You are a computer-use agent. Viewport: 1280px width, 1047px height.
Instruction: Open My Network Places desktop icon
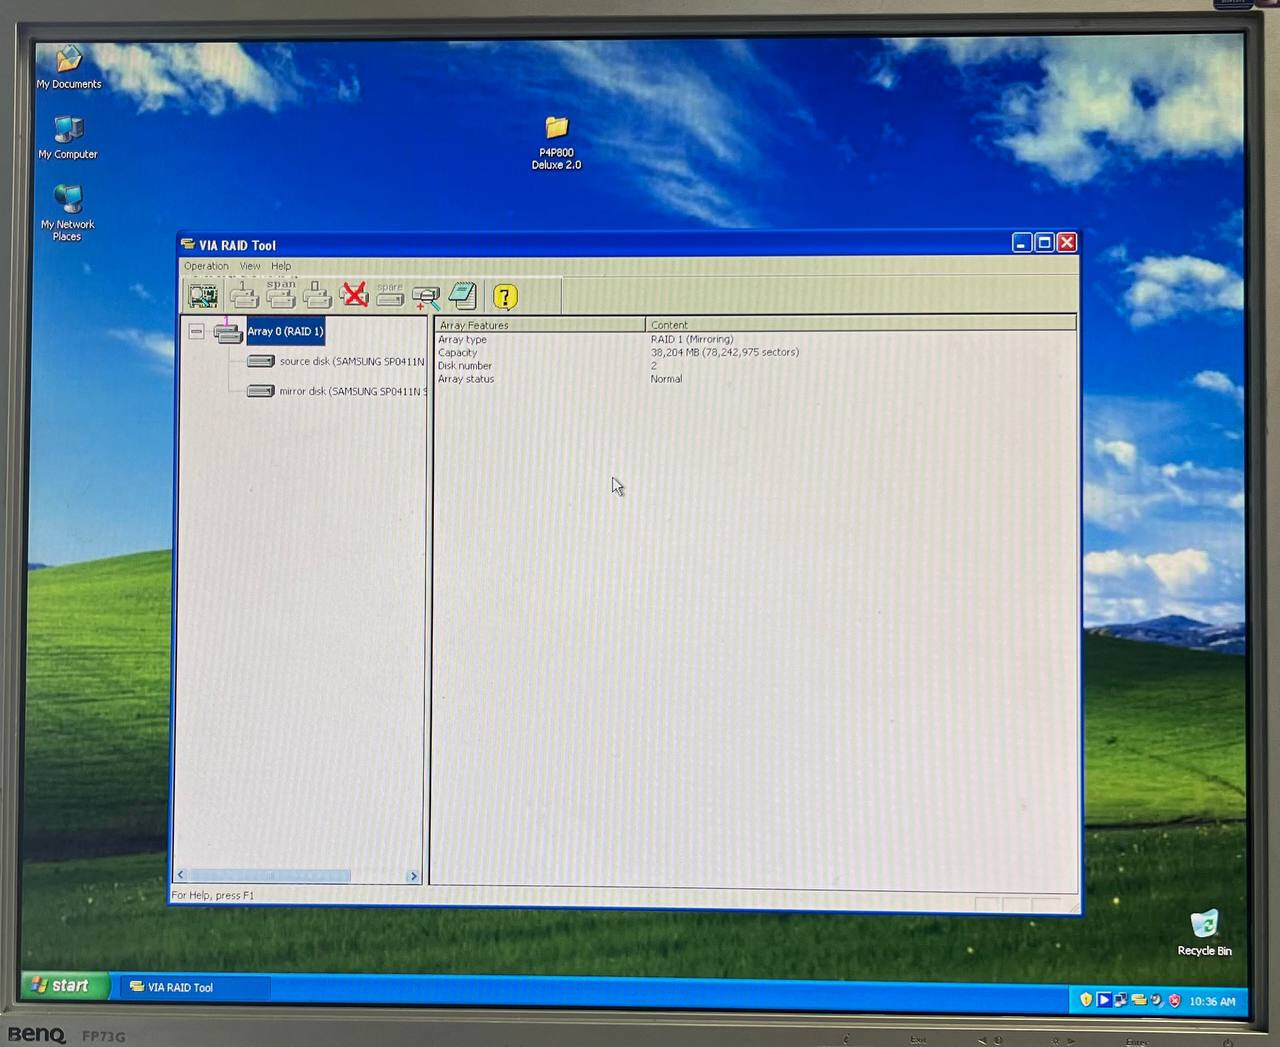point(67,212)
